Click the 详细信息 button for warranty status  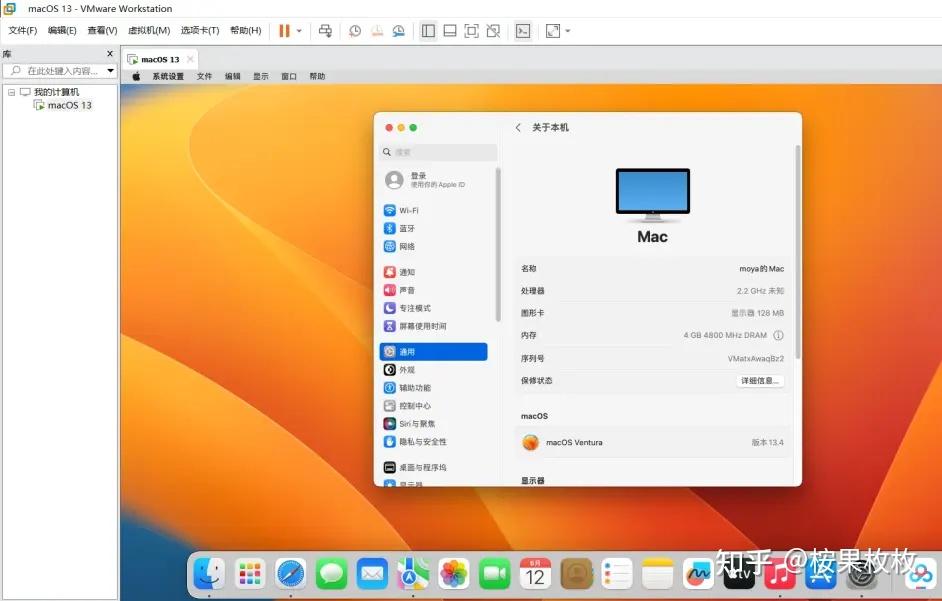pyautogui.click(x=760, y=380)
